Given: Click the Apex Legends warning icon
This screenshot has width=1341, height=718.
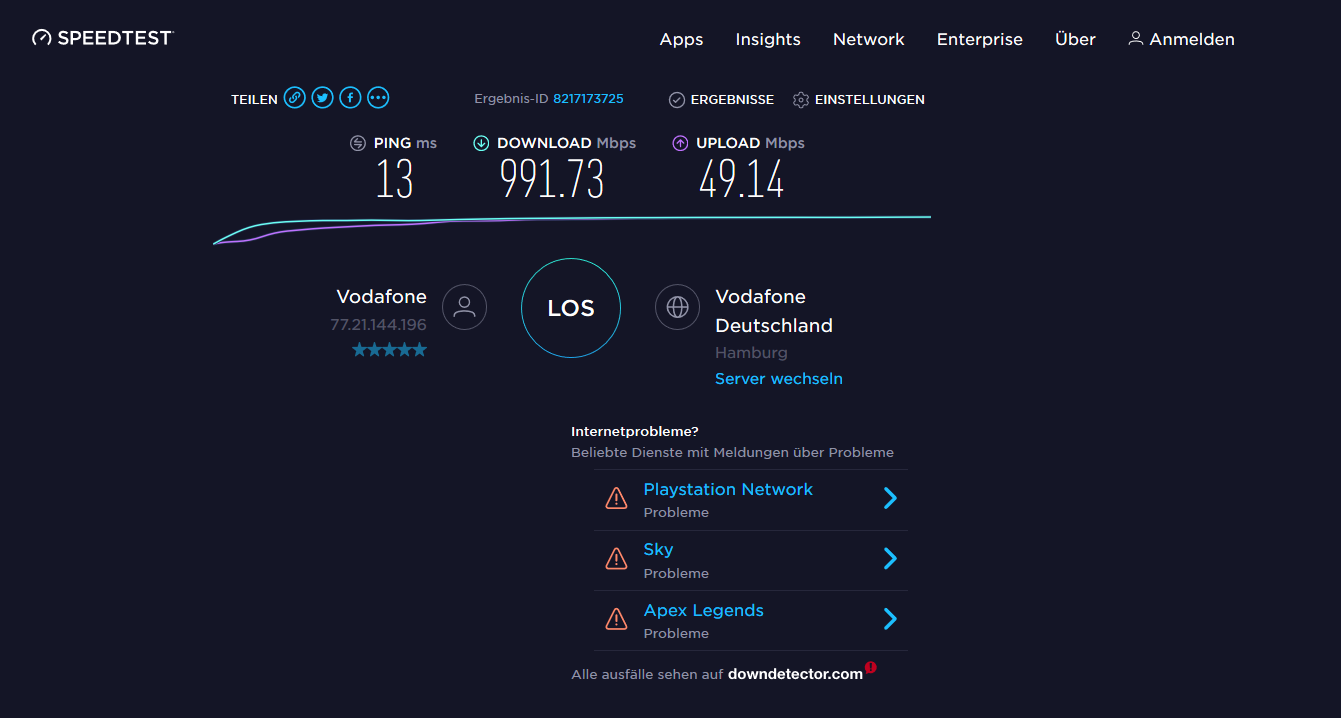Looking at the screenshot, I should click(617, 619).
